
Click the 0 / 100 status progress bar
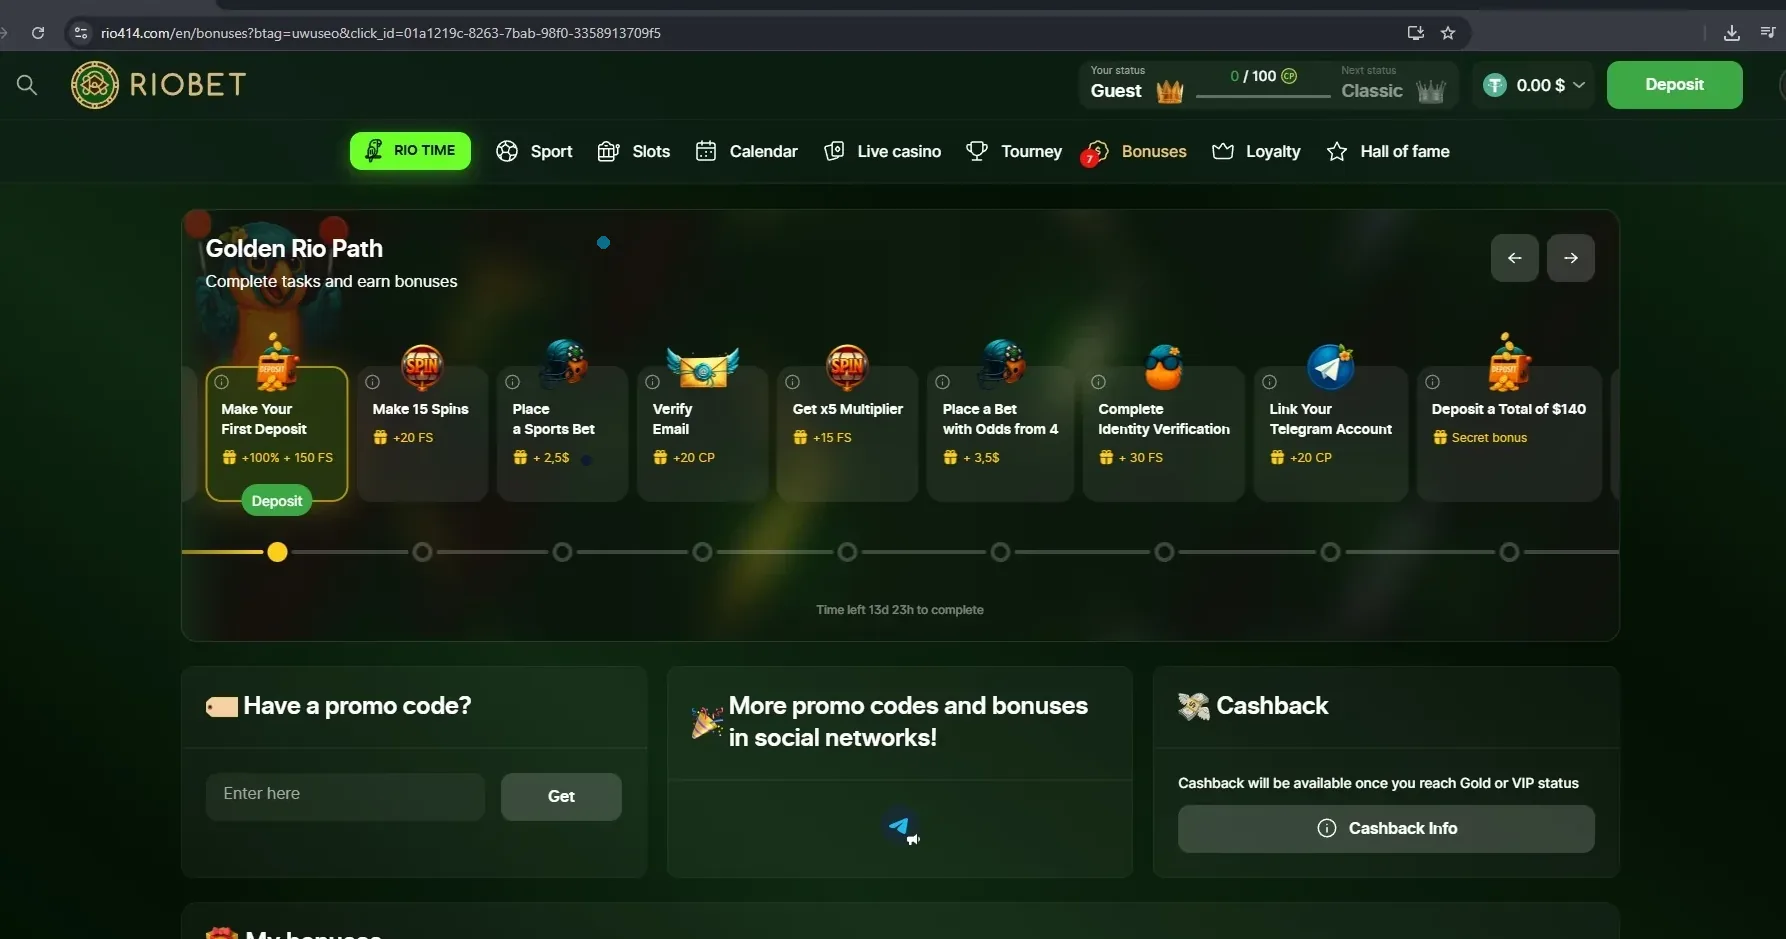tap(1263, 96)
